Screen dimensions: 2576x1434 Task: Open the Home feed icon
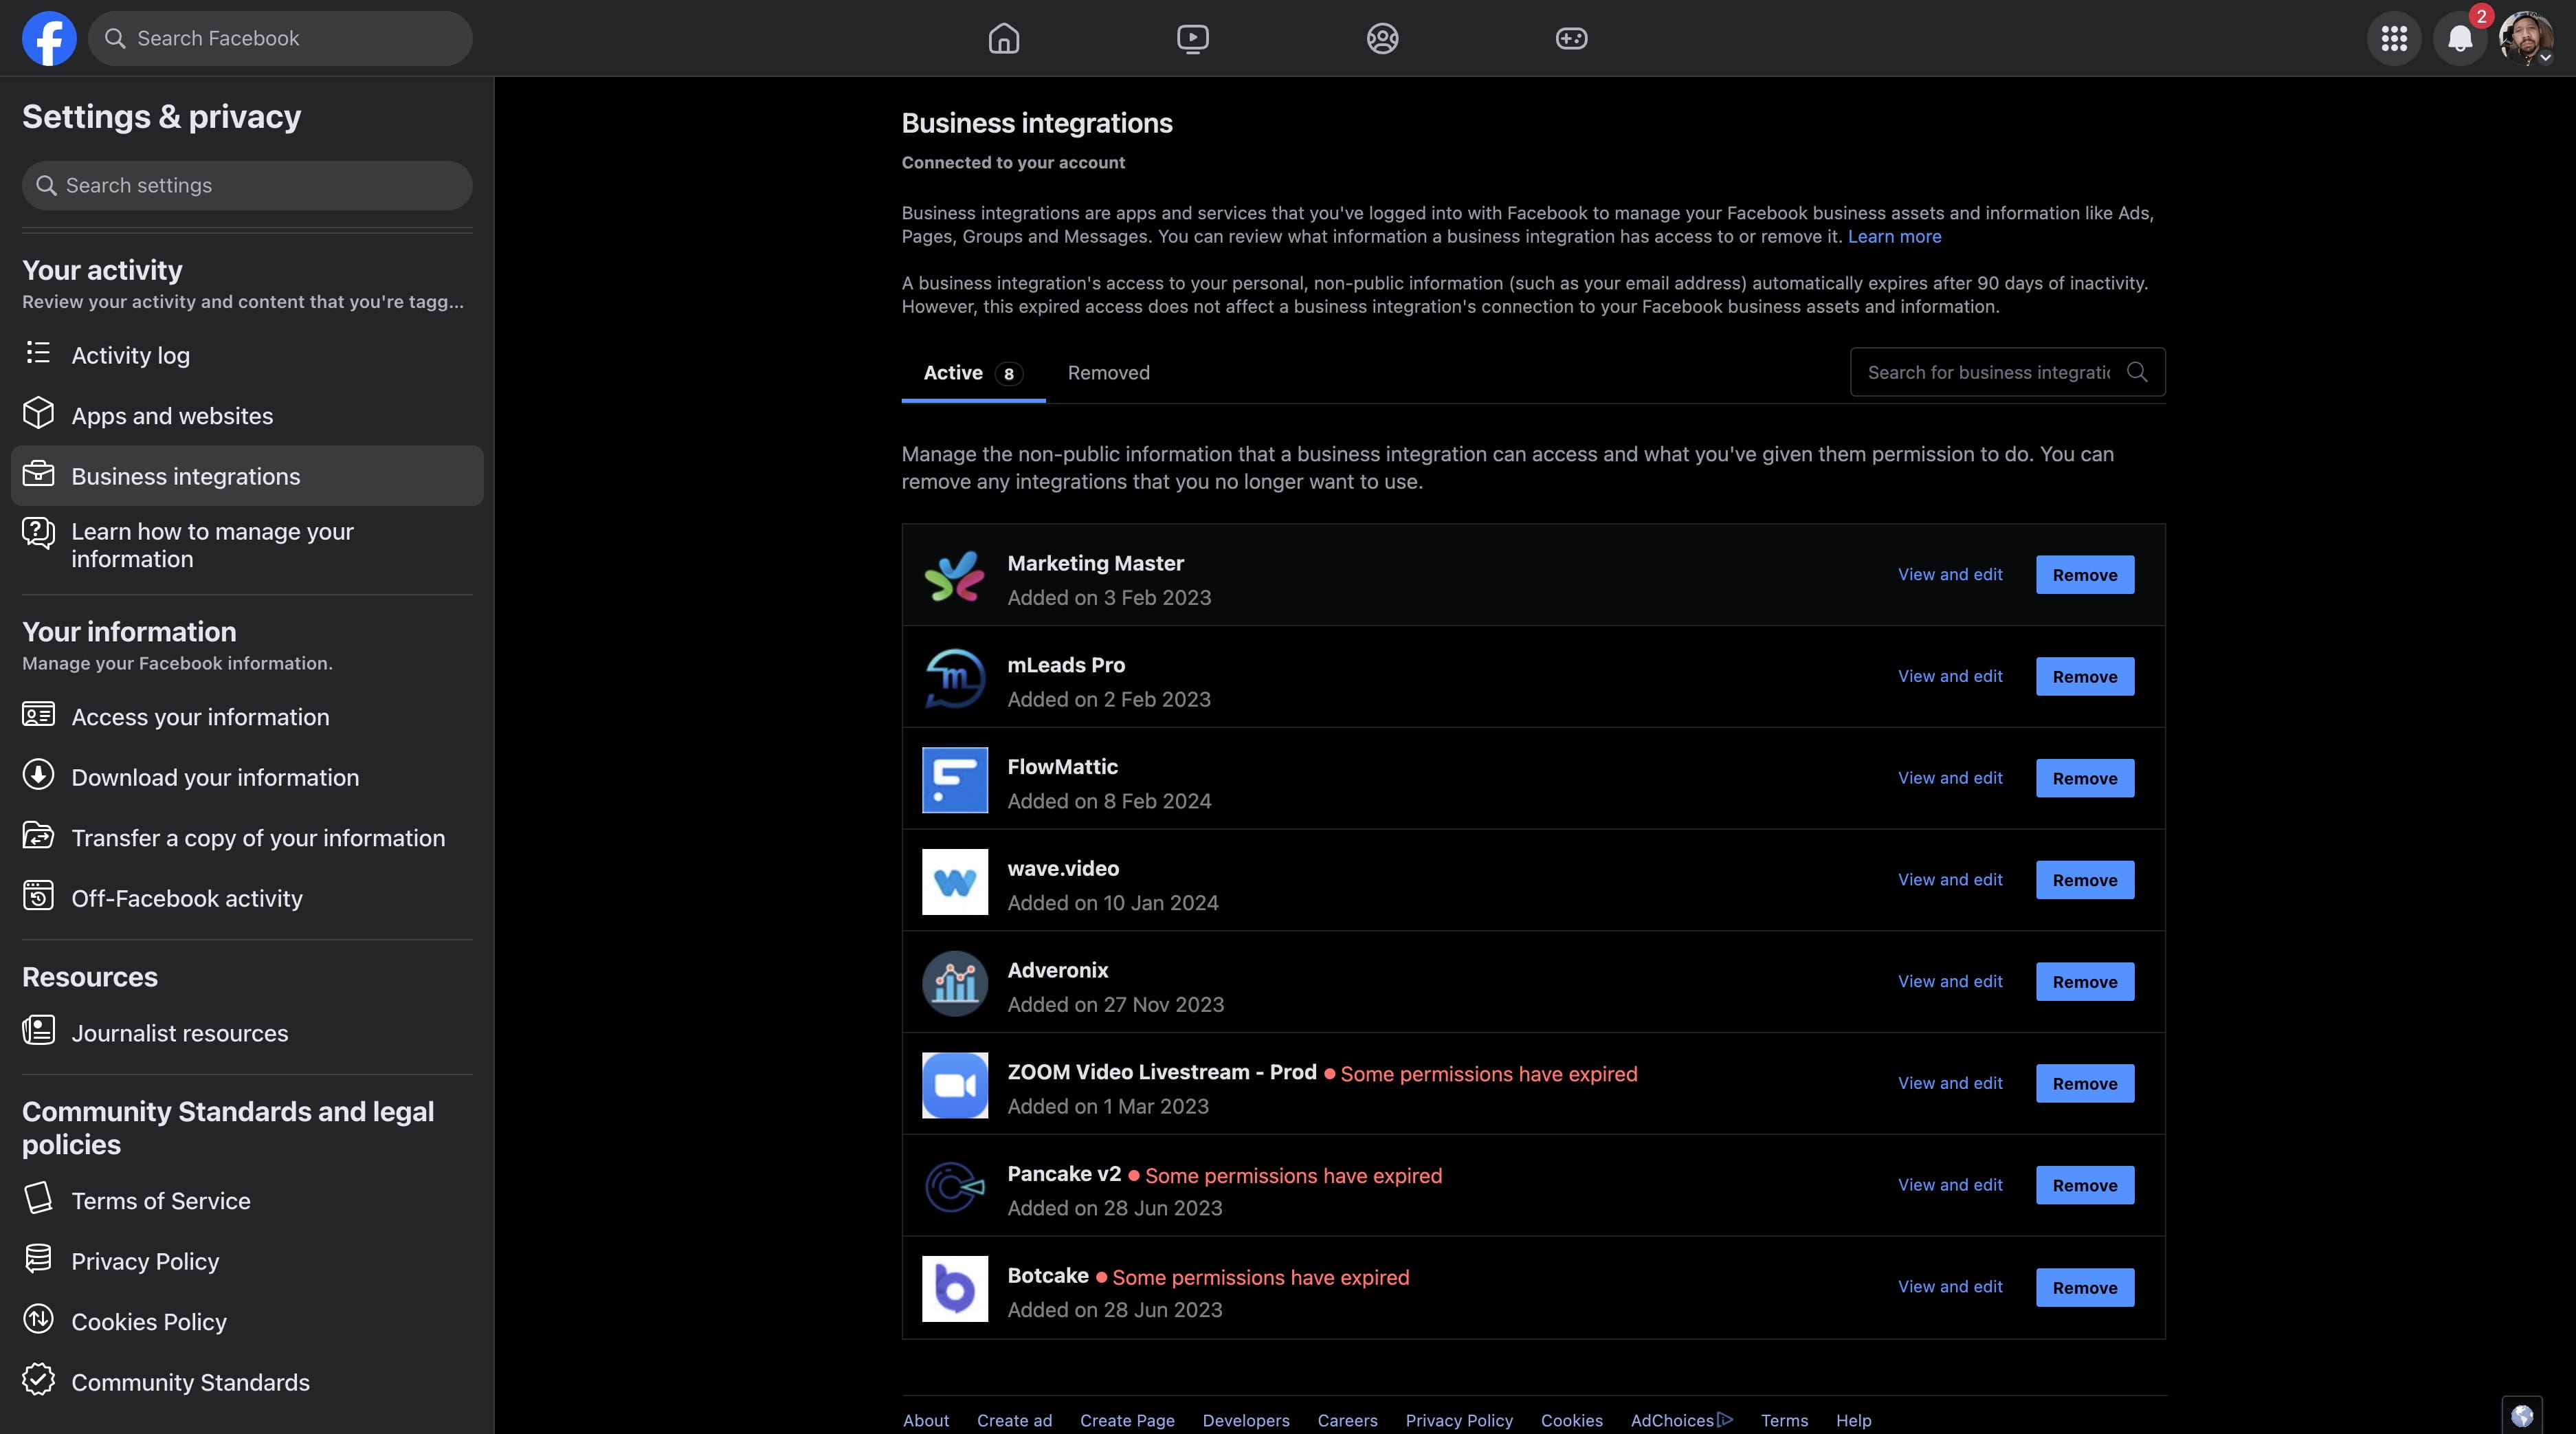click(x=1003, y=38)
